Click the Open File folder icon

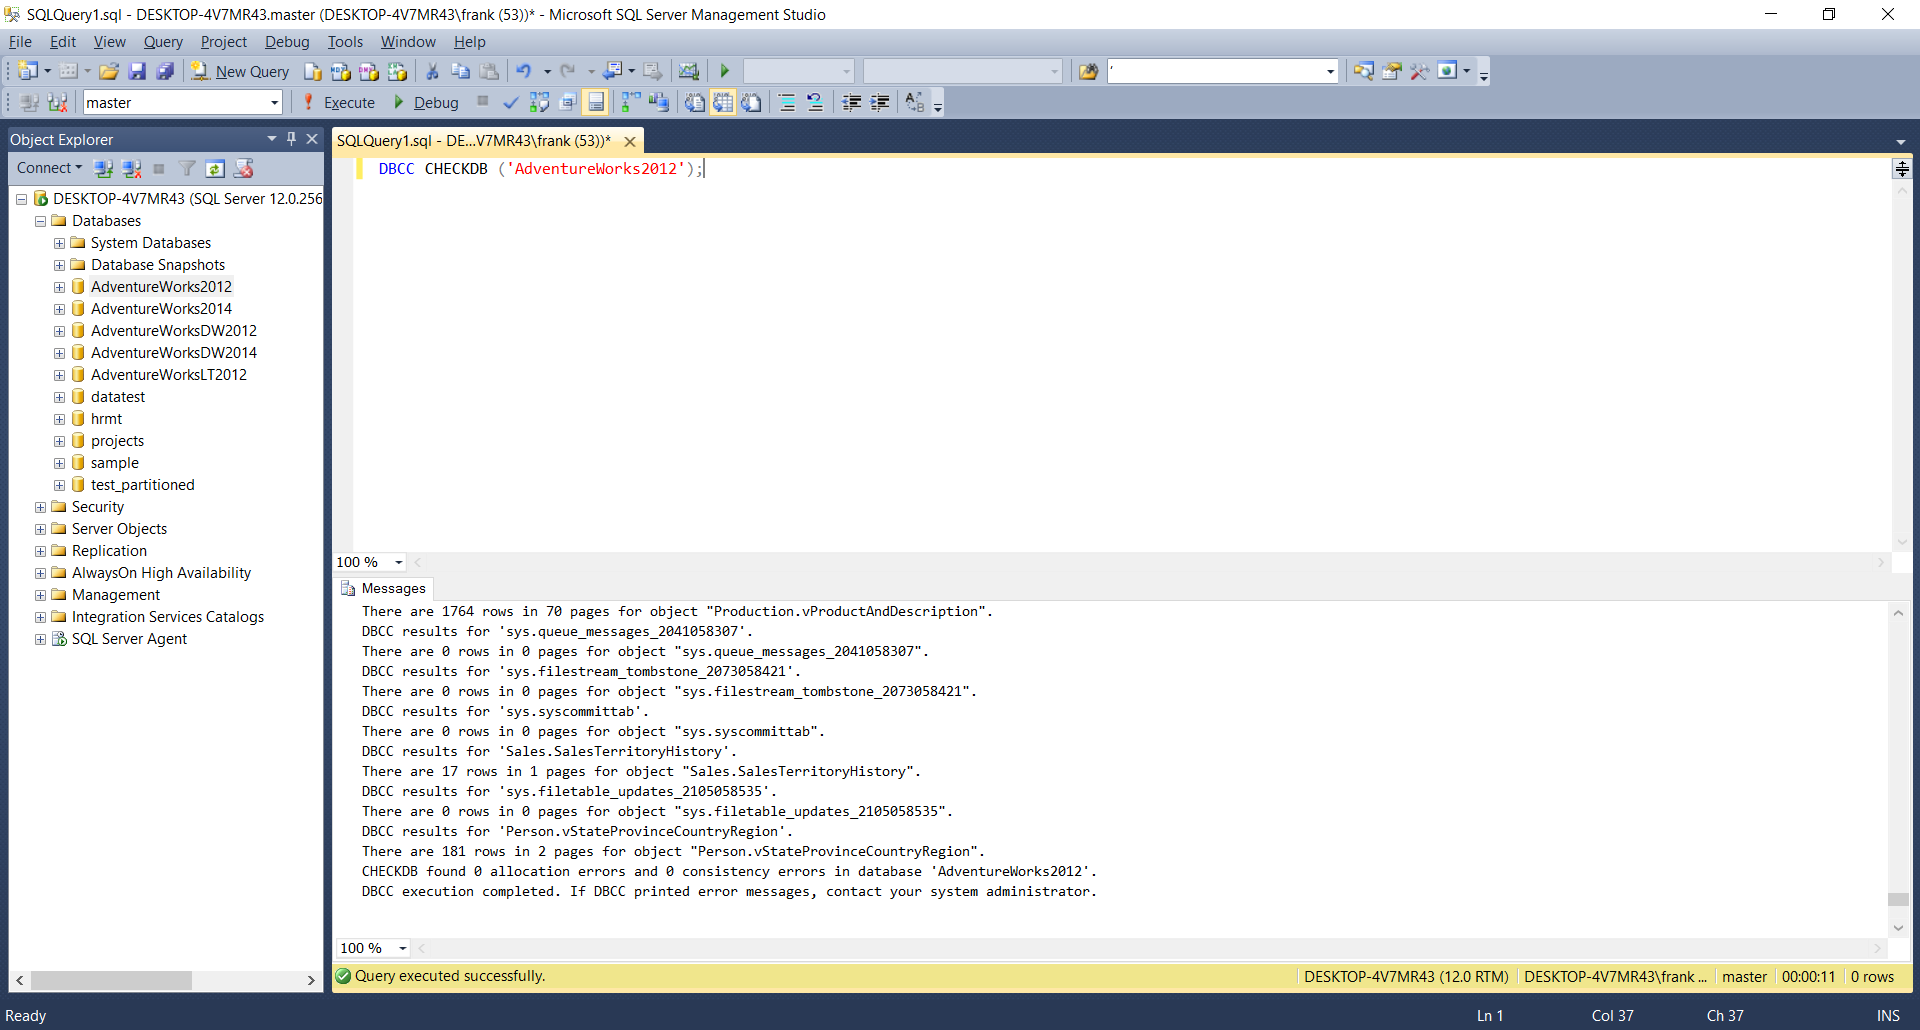109,71
